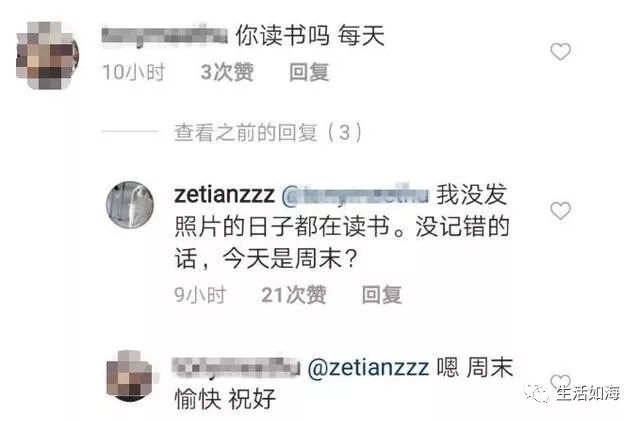Click 回复 under the first comment
640x421 pixels.
click(309, 73)
